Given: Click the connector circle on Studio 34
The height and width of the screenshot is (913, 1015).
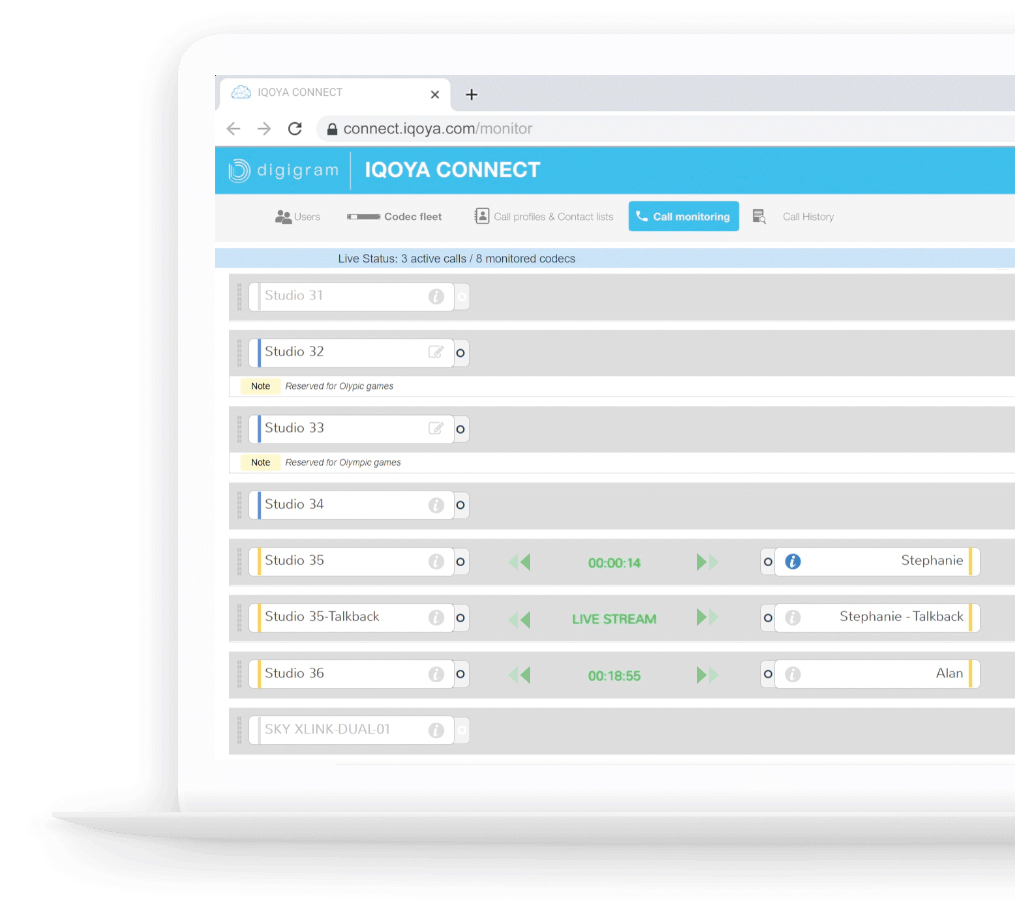Looking at the screenshot, I should click(x=460, y=505).
